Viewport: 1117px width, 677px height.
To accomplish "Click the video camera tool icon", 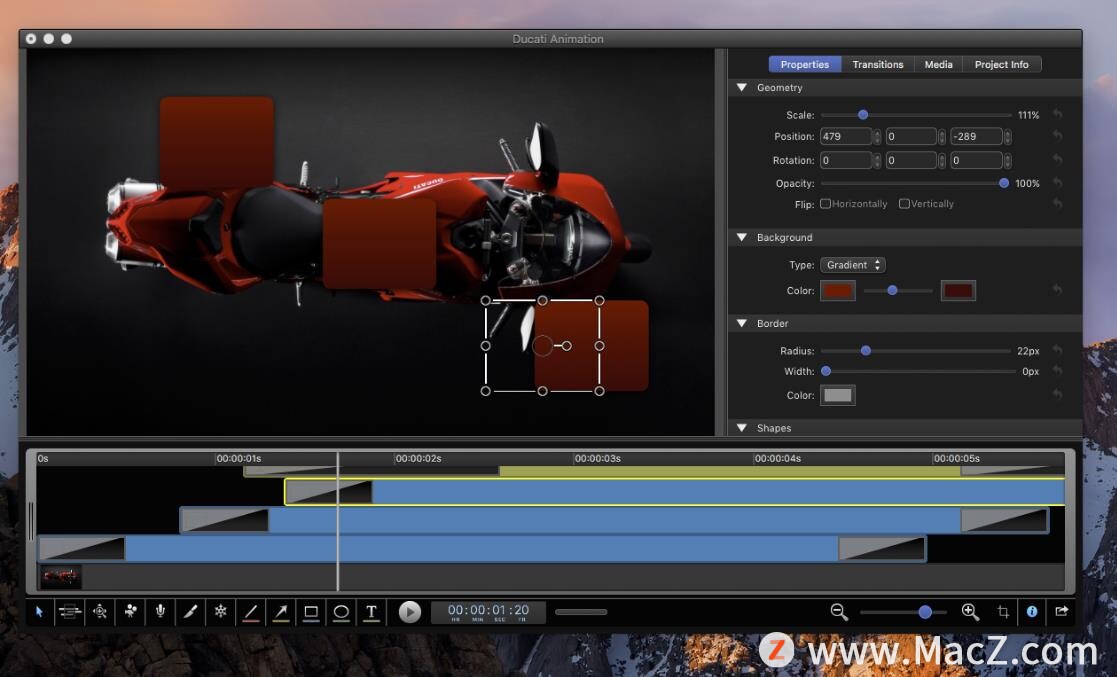I will 130,611.
